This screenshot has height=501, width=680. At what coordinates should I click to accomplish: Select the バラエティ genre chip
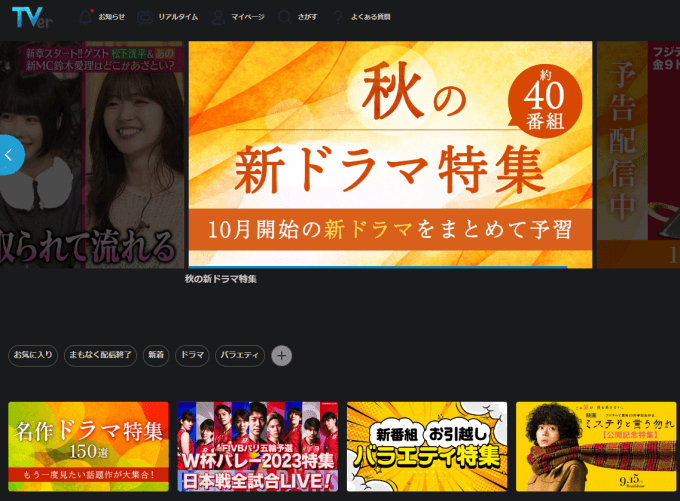pyautogui.click(x=240, y=355)
